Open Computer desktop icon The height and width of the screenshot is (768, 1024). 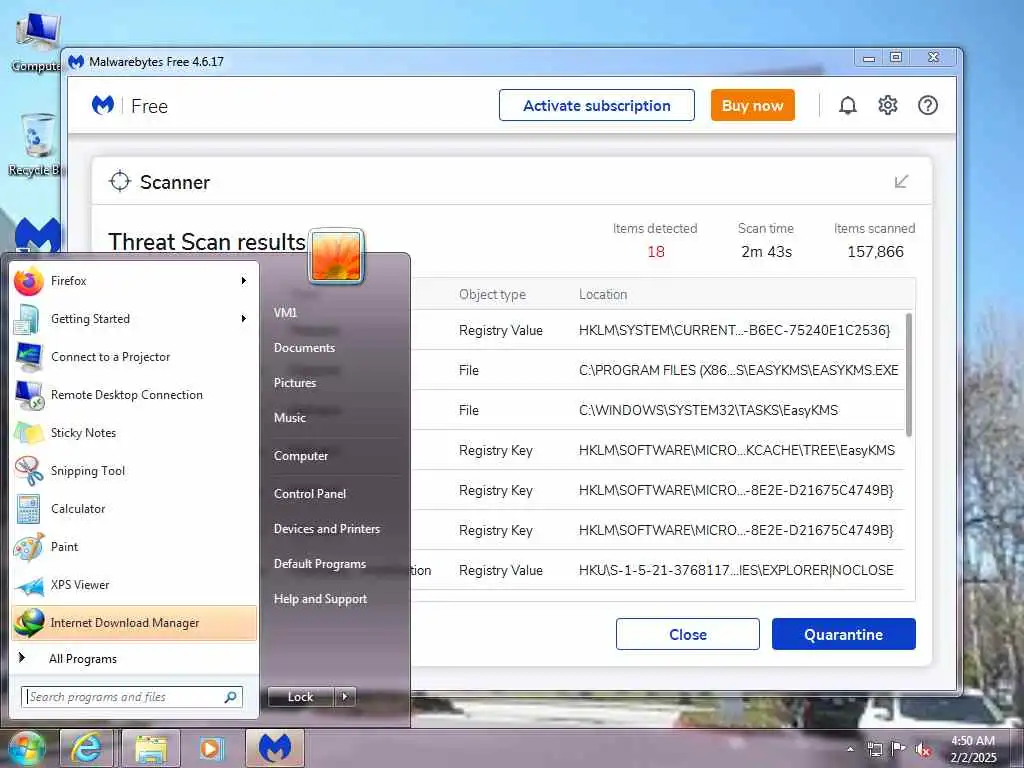click(x=36, y=42)
